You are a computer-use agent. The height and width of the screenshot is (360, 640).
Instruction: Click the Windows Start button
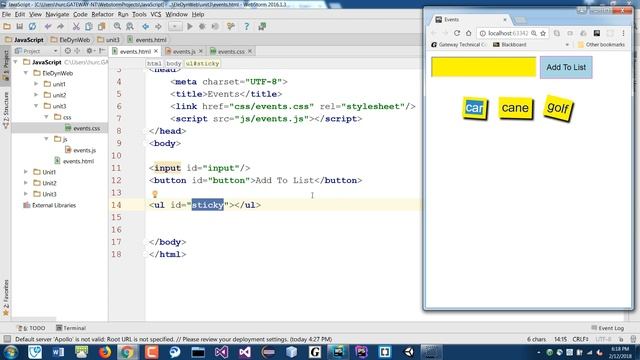11,352
